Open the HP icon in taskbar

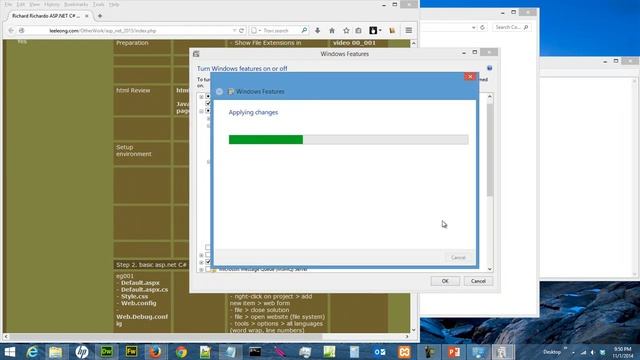(82, 352)
